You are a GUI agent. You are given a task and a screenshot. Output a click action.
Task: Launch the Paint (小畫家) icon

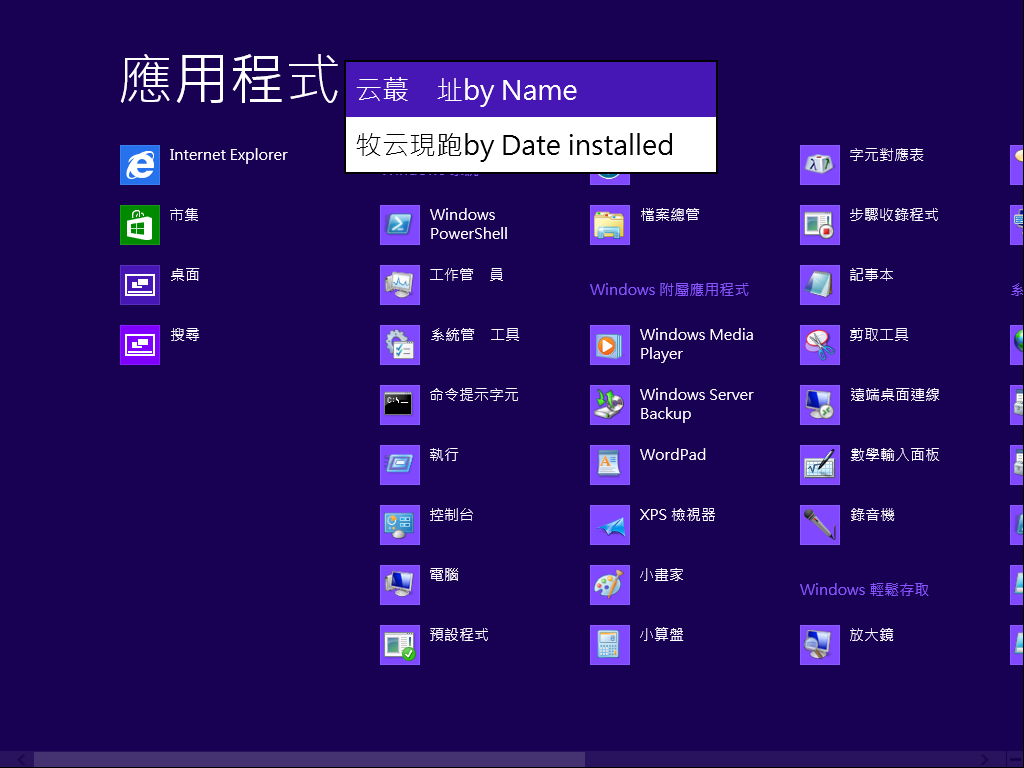pyautogui.click(x=610, y=585)
